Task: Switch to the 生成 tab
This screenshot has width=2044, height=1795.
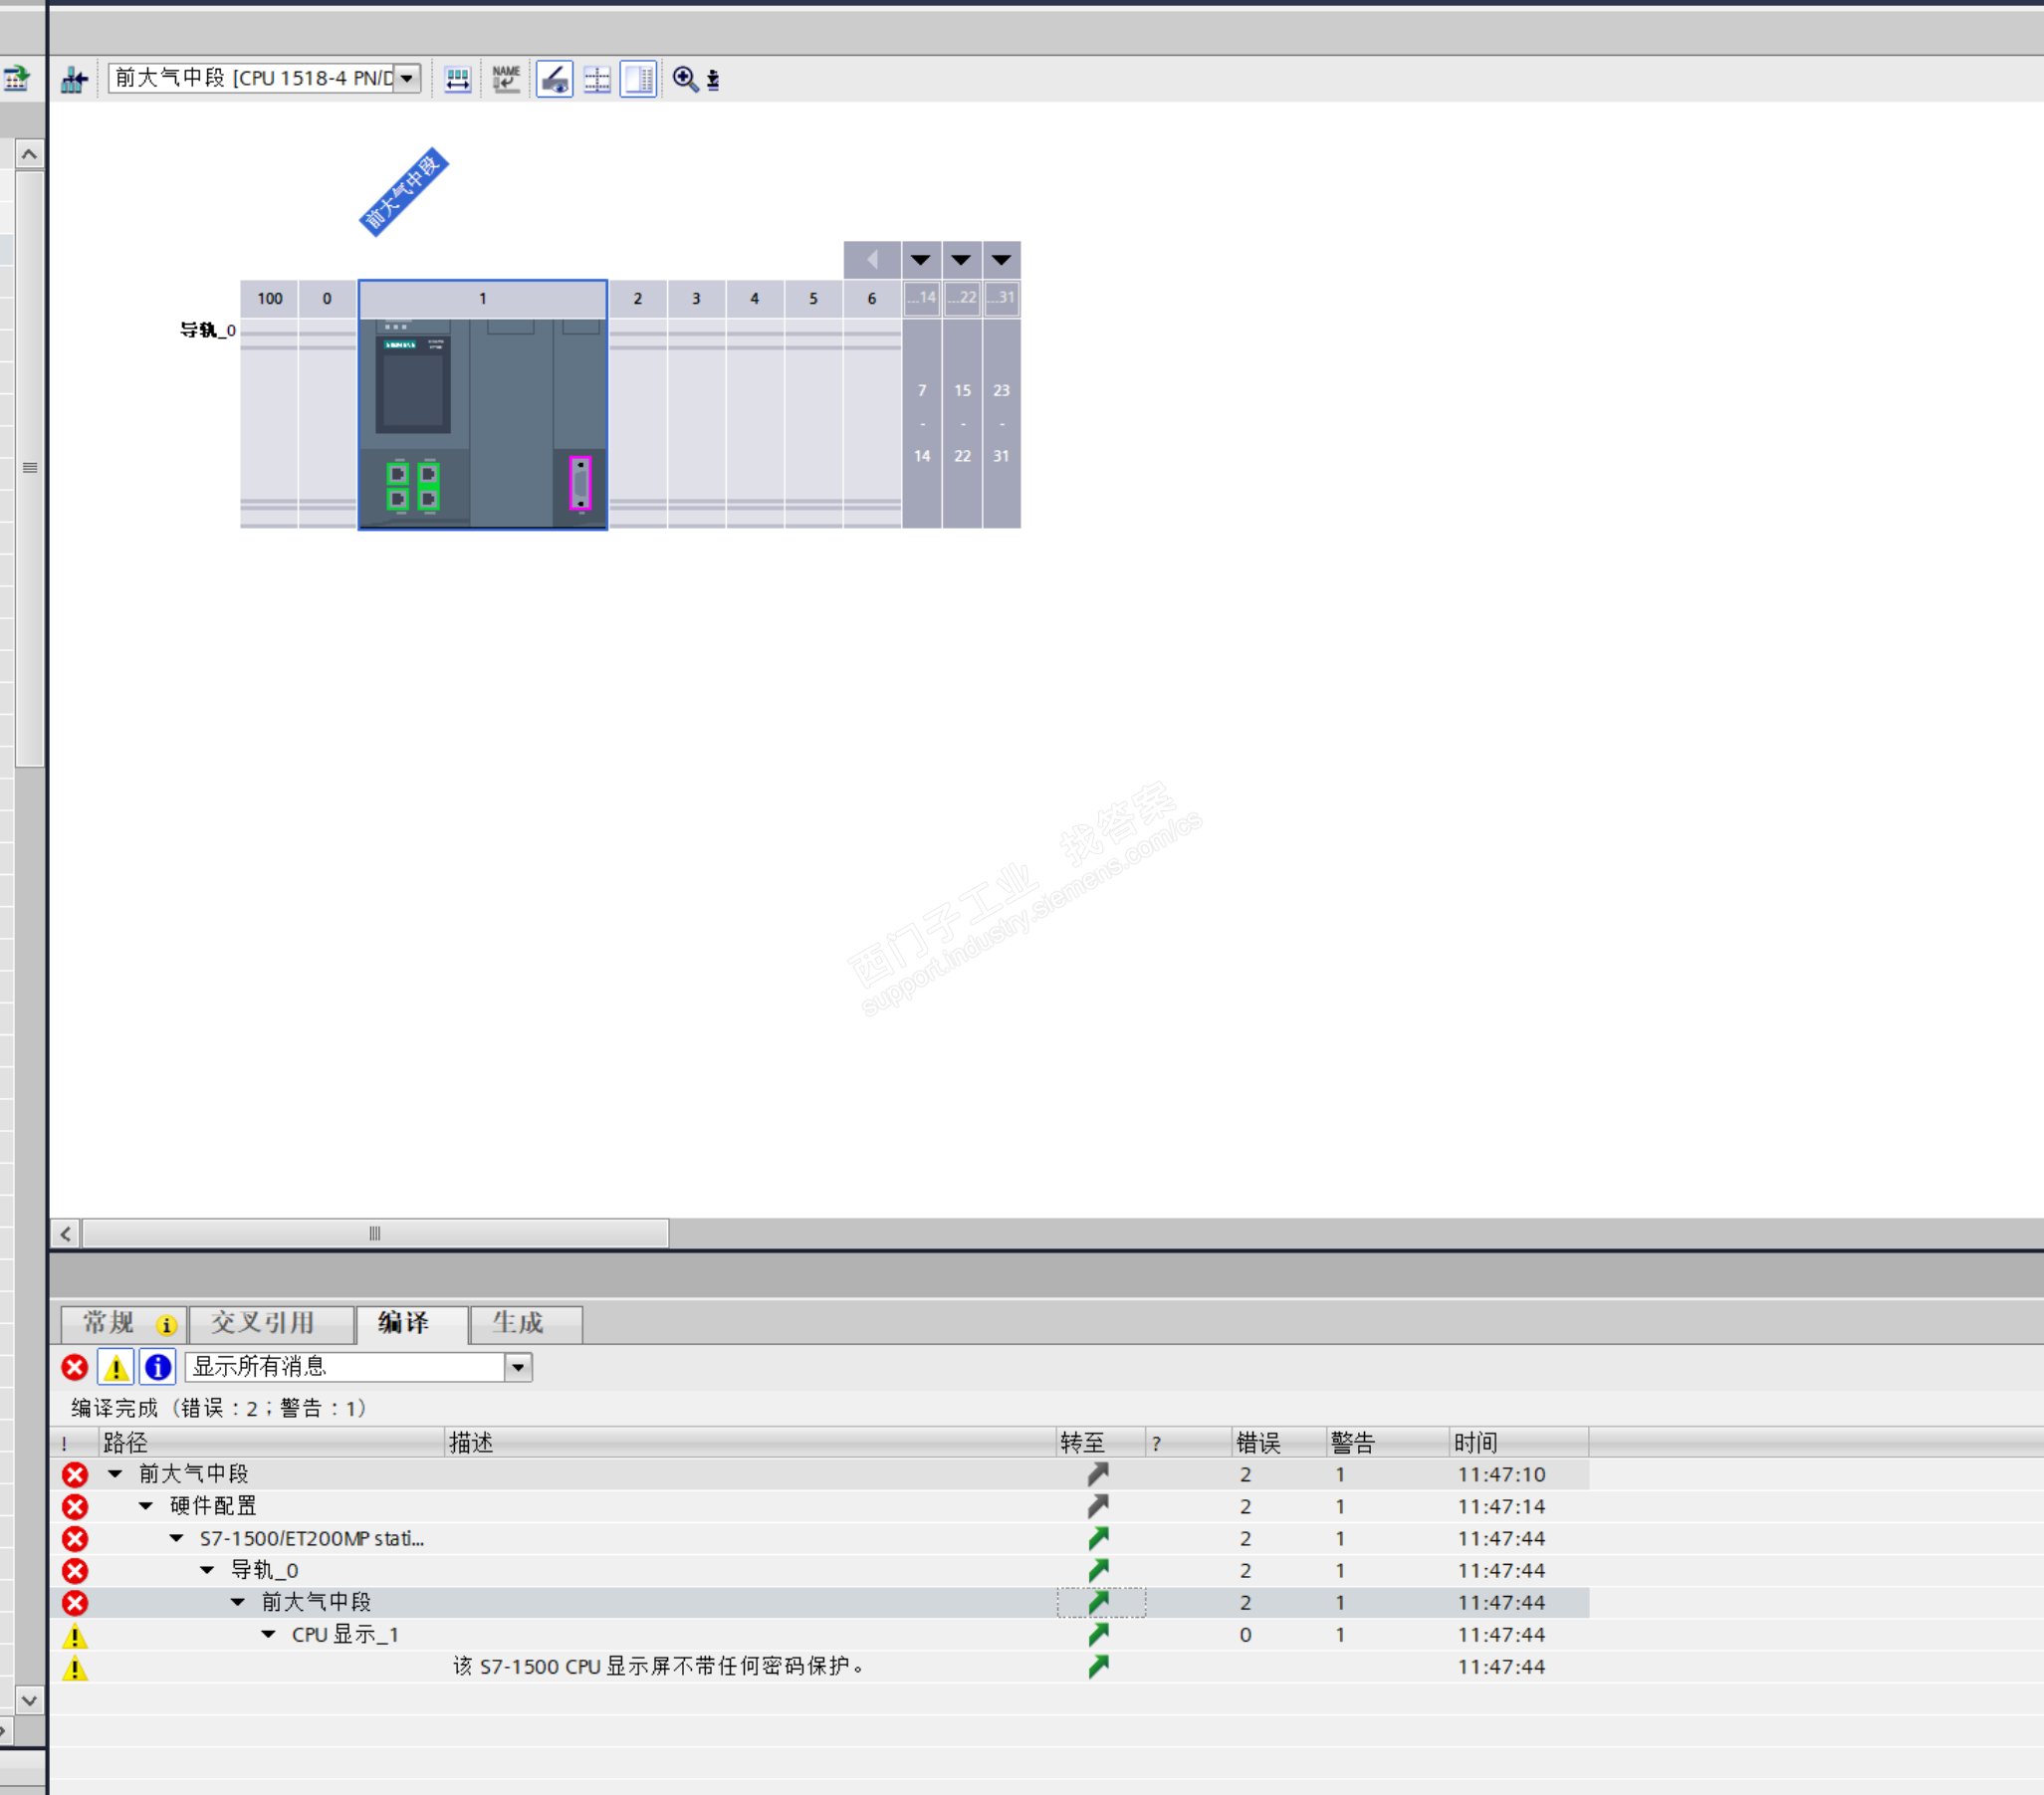Action: click(517, 1323)
